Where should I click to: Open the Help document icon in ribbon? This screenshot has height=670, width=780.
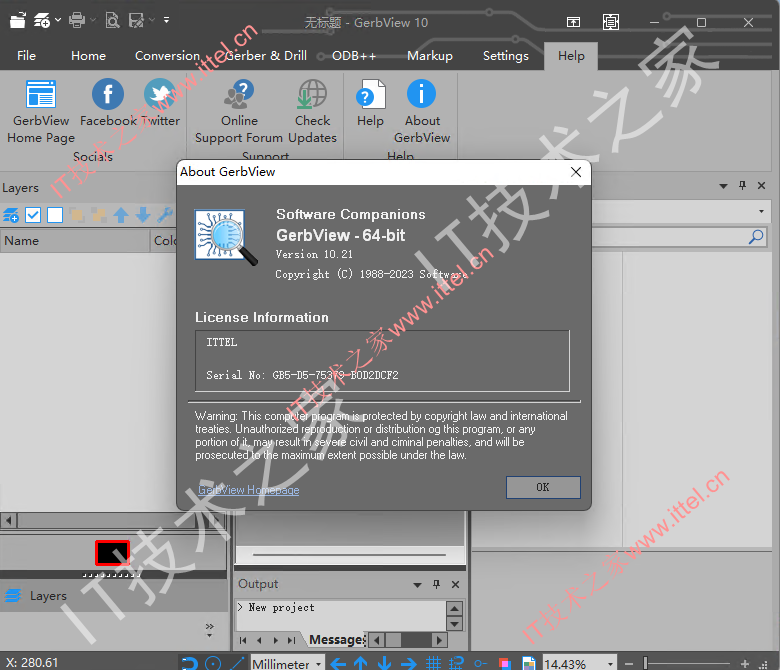click(371, 94)
